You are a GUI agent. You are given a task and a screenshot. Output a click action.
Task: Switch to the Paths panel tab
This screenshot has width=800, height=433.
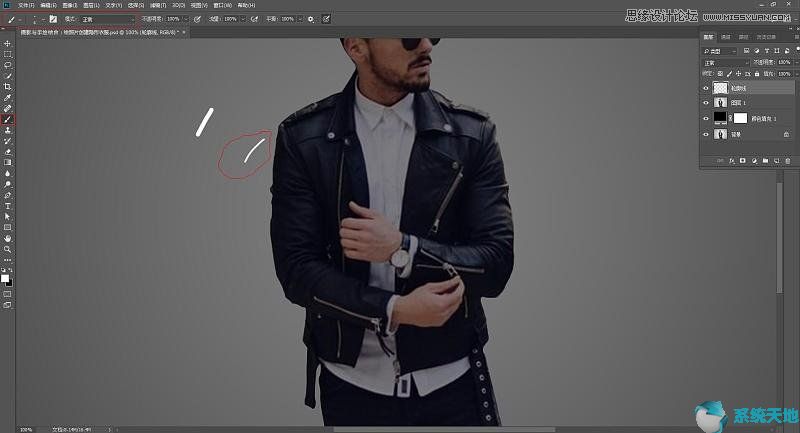[x=743, y=37]
